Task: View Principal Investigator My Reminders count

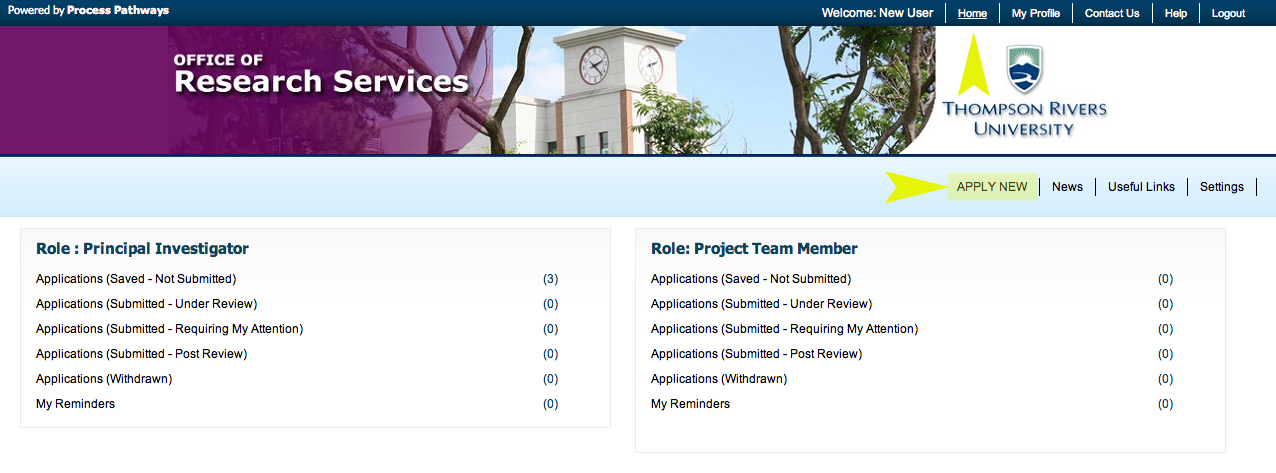Action: pos(550,404)
